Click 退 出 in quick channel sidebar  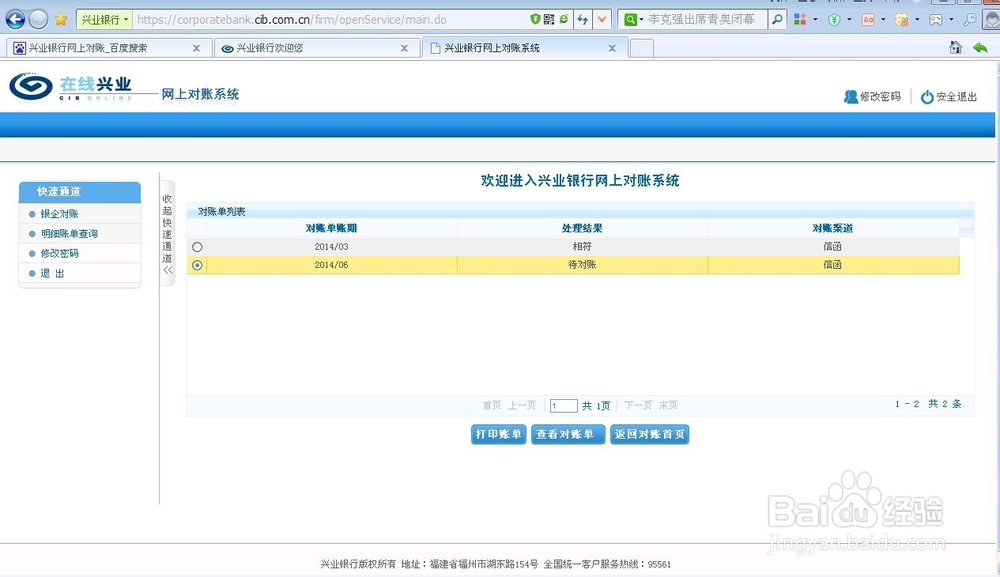point(52,273)
